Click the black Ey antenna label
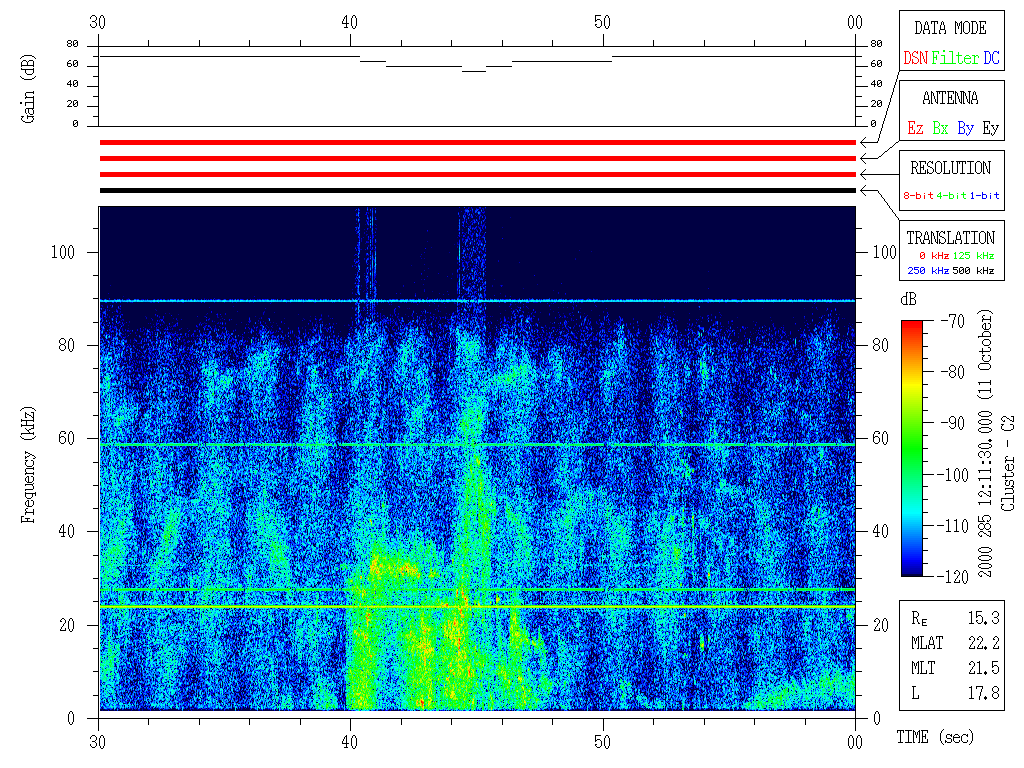This screenshot has width=1024, height=768. click(990, 129)
